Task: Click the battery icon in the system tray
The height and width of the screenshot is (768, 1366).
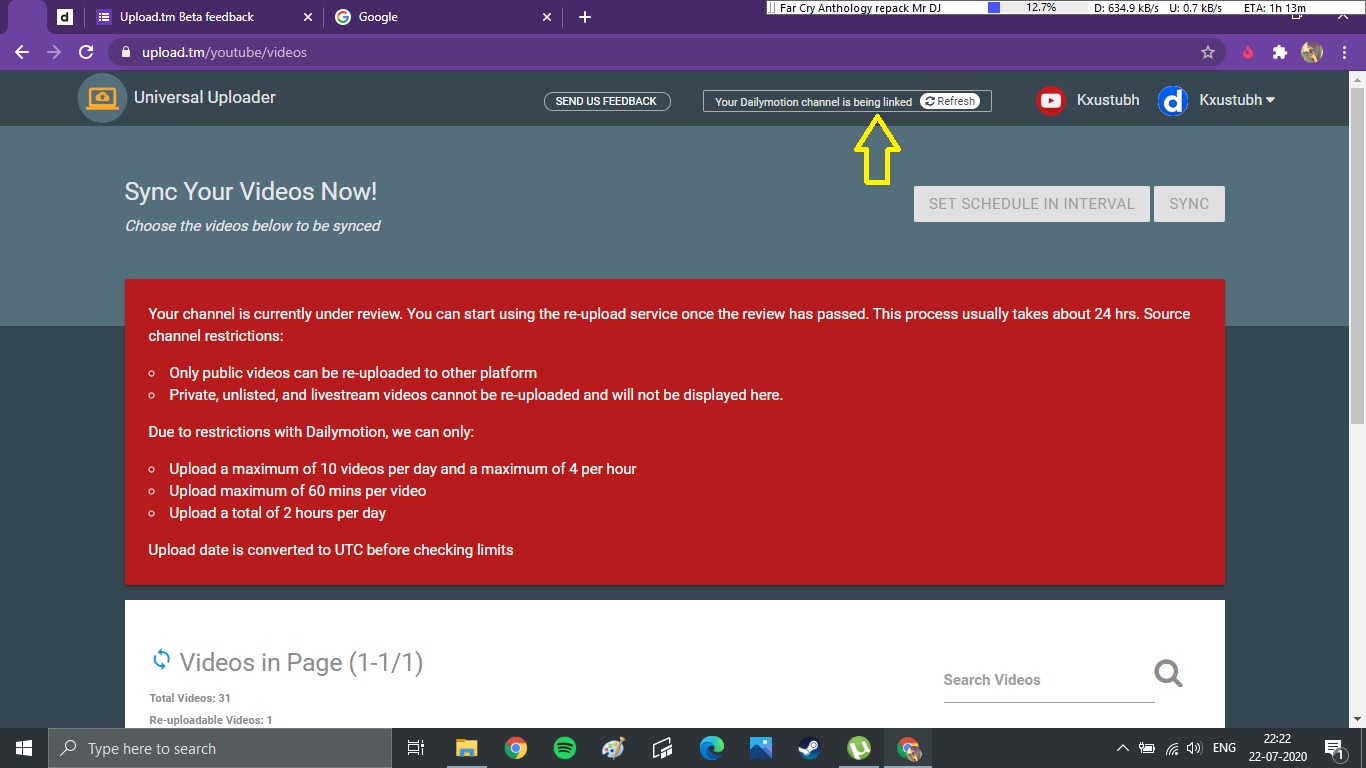Action: coord(1147,748)
